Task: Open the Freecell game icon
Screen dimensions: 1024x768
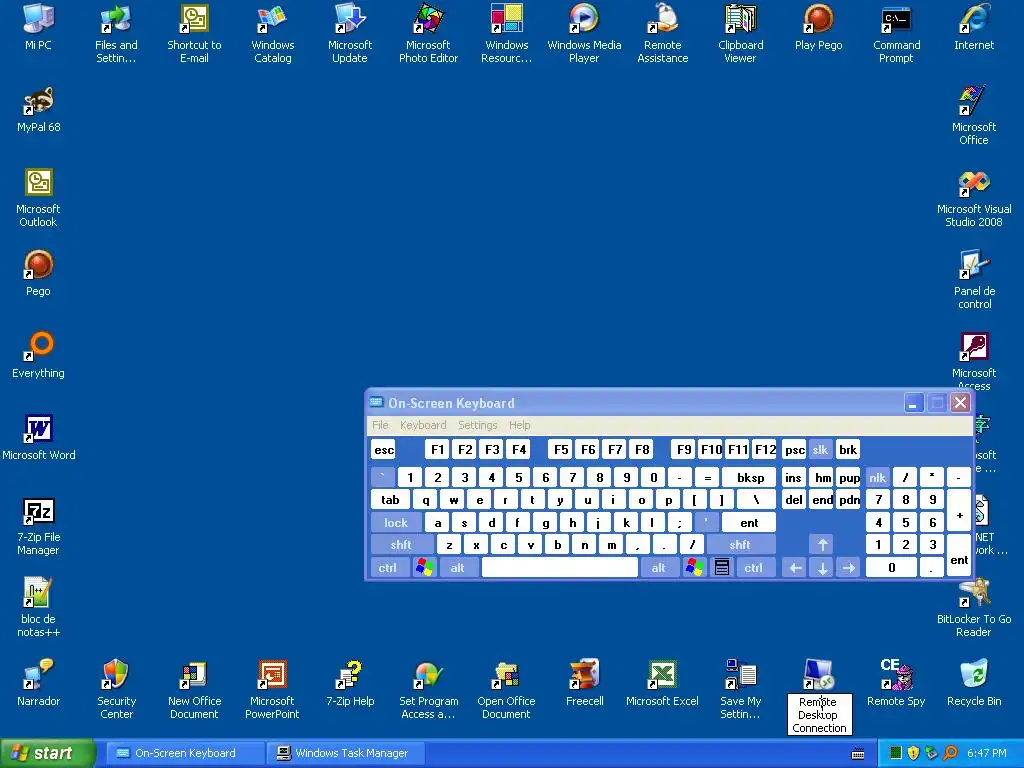Action: click(584, 676)
